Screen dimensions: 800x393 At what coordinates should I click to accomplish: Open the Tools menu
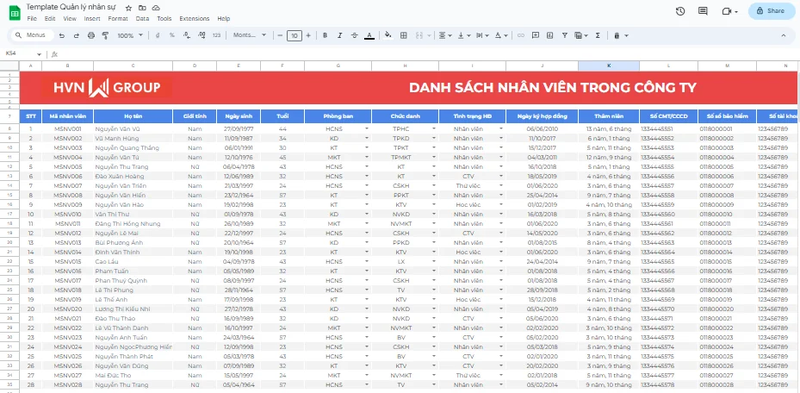tap(164, 19)
